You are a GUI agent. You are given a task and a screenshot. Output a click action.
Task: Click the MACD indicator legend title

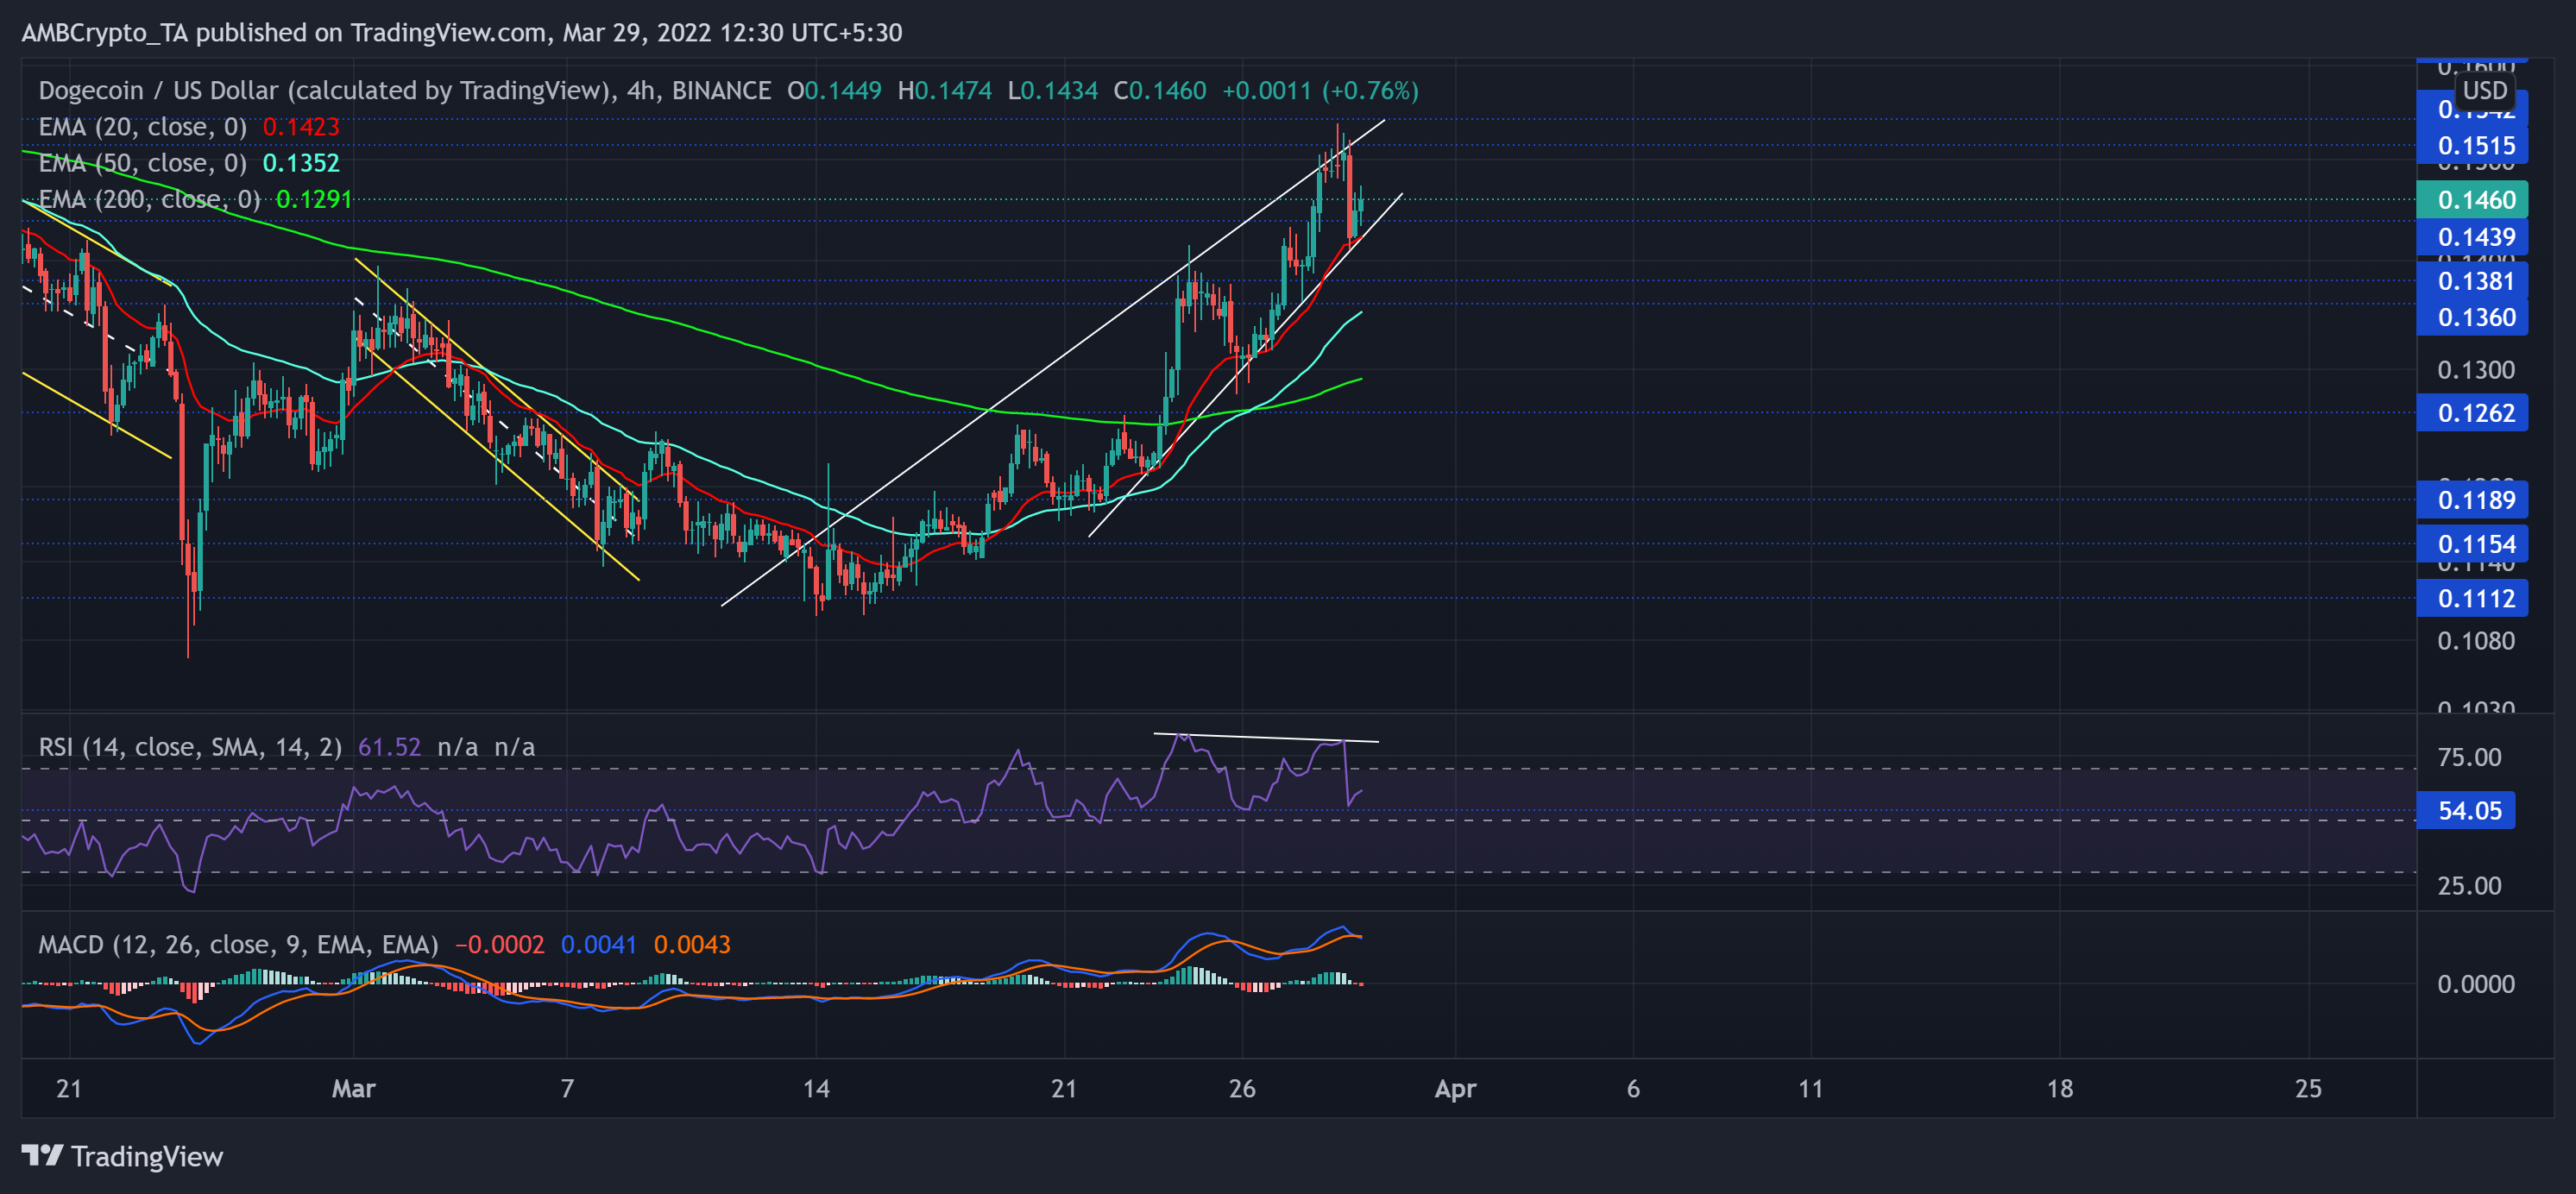[x=238, y=944]
